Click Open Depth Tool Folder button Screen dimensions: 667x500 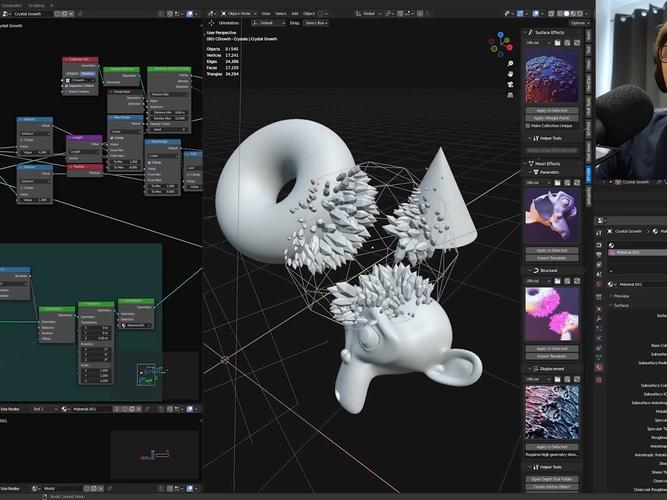pos(552,479)
